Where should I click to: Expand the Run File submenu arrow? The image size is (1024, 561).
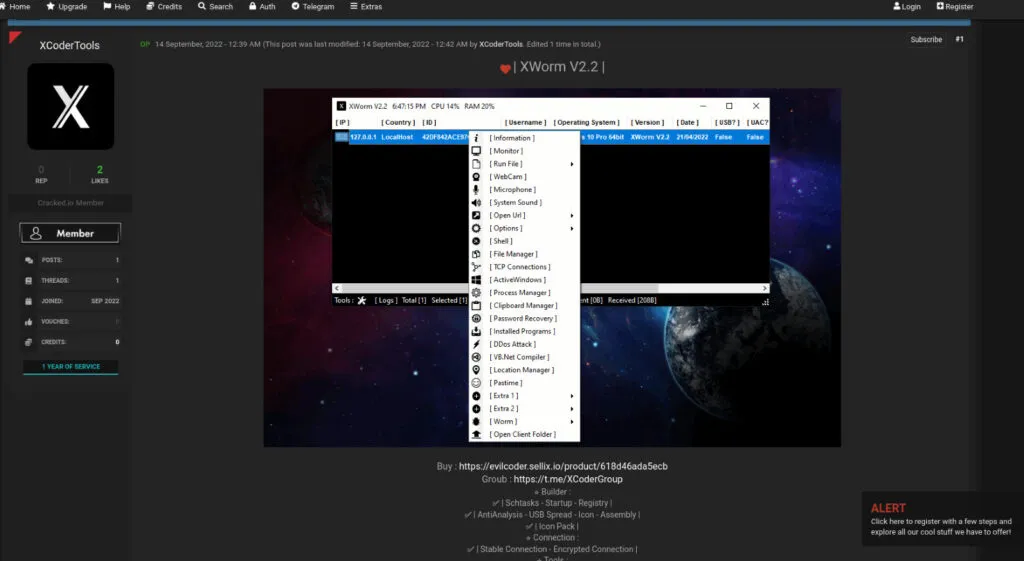click(x=571, y=164)
